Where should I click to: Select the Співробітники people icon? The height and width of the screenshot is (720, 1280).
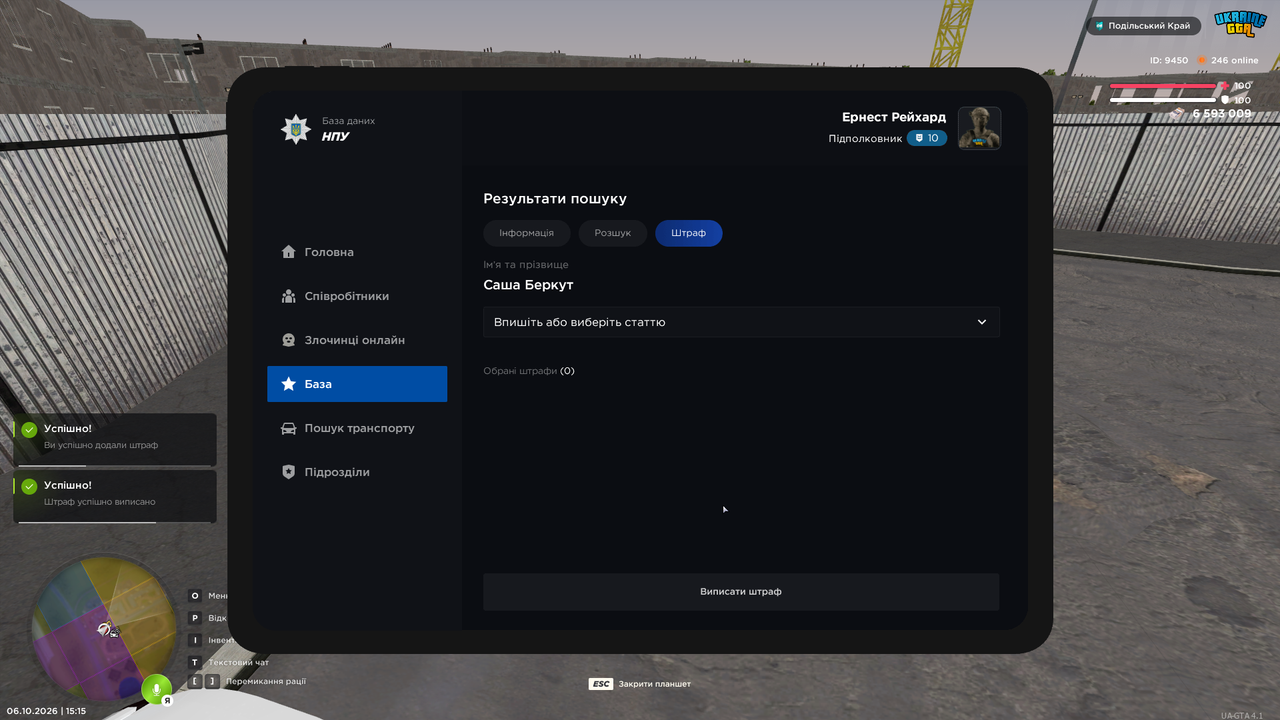coord(289,296)
